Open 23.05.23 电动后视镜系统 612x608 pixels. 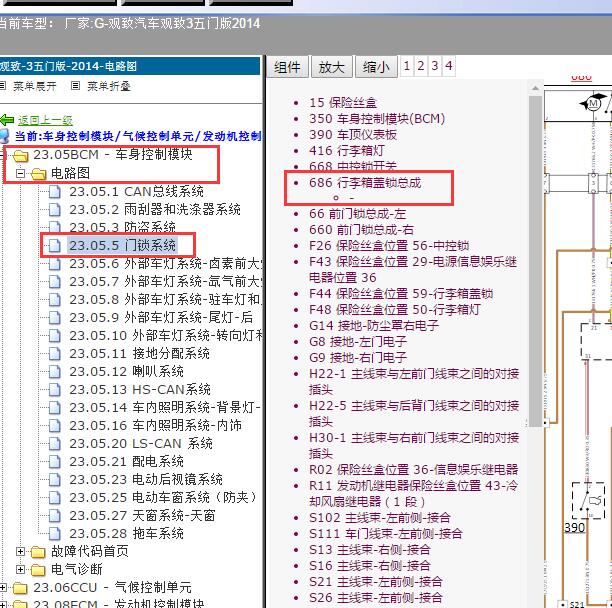point(146,479)
